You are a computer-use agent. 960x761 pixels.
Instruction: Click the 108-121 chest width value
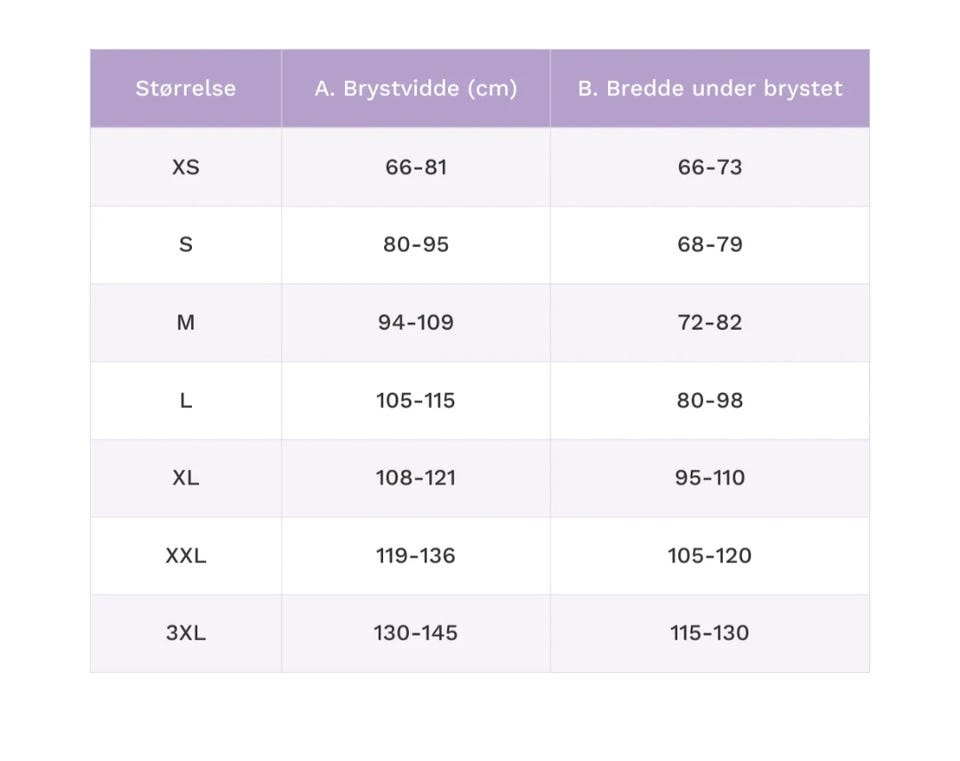coord(416,478)
